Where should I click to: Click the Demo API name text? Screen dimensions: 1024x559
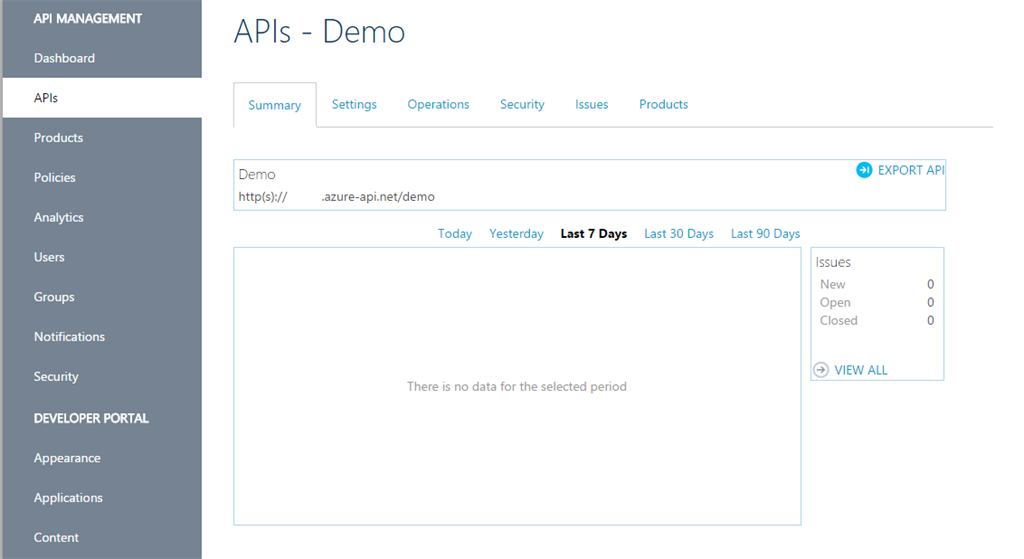click(x=257, y=174)
